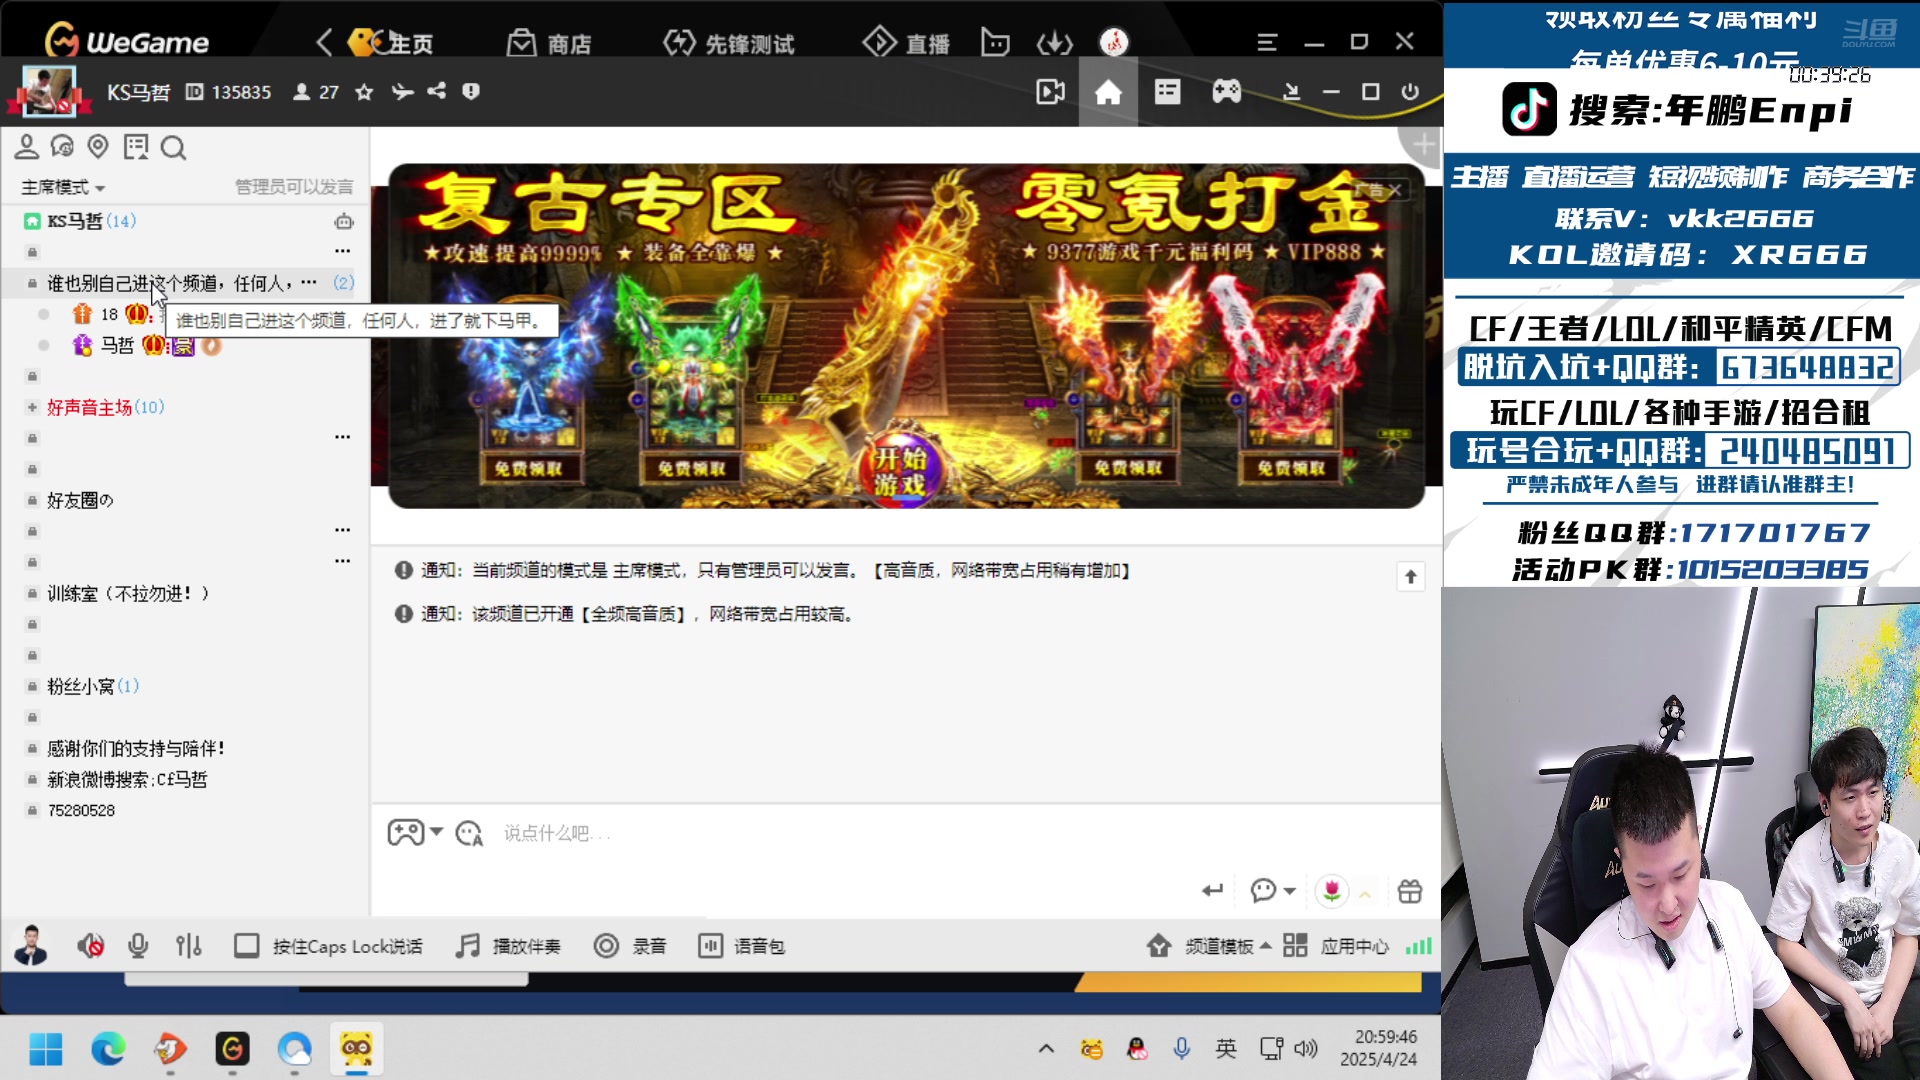Expand the arrow beside flower icon
Image resolution: width=1920 pixels, height=1080 pixels.
1365,894
